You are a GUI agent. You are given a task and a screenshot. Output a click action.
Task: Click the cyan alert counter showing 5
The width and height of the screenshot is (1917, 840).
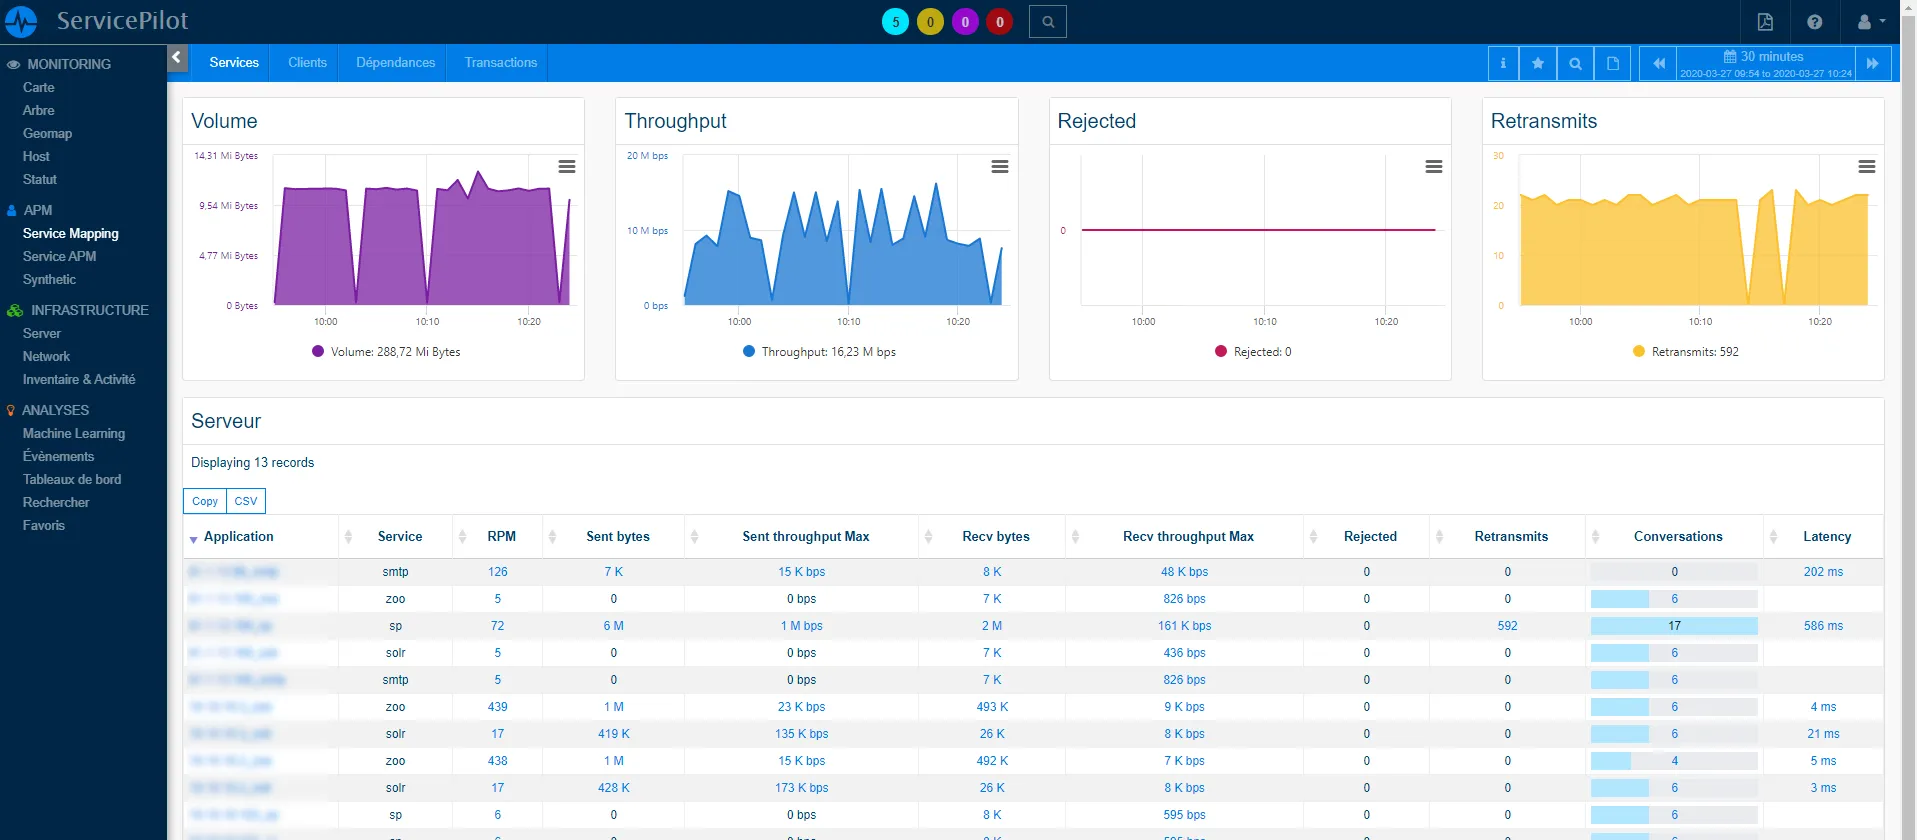tap(895, 22)
